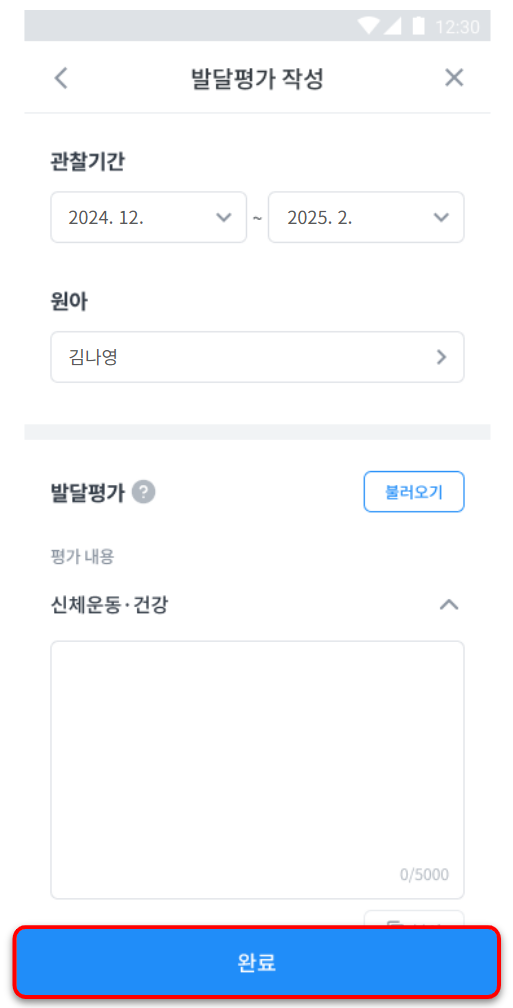513x1008 pixels.
Task: Tap the 0/5000 character counter
Action: coord(424,874)
